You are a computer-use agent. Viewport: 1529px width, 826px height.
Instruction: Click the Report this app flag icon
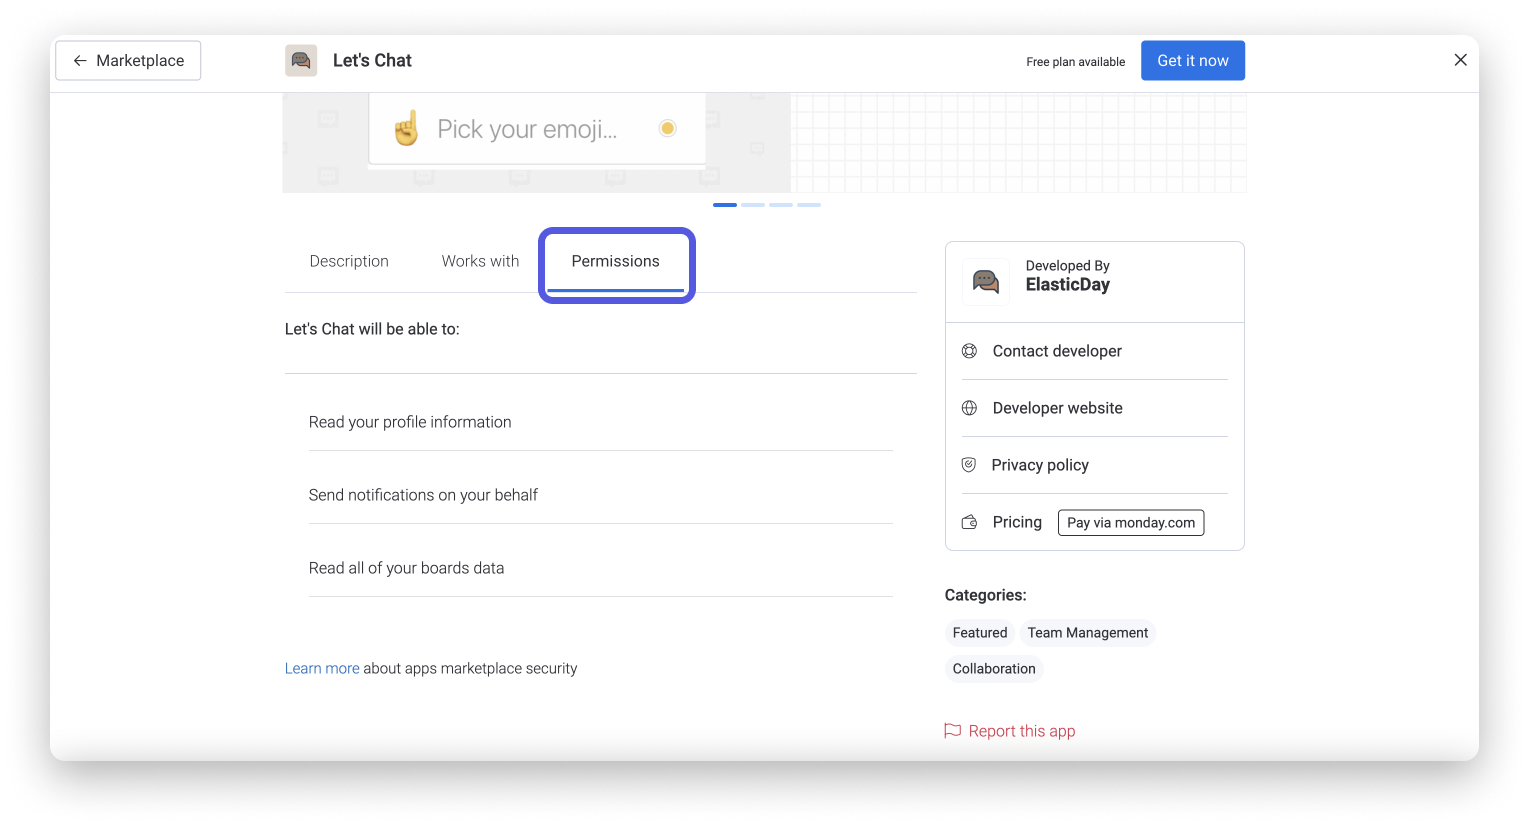(x=953, y=731)
